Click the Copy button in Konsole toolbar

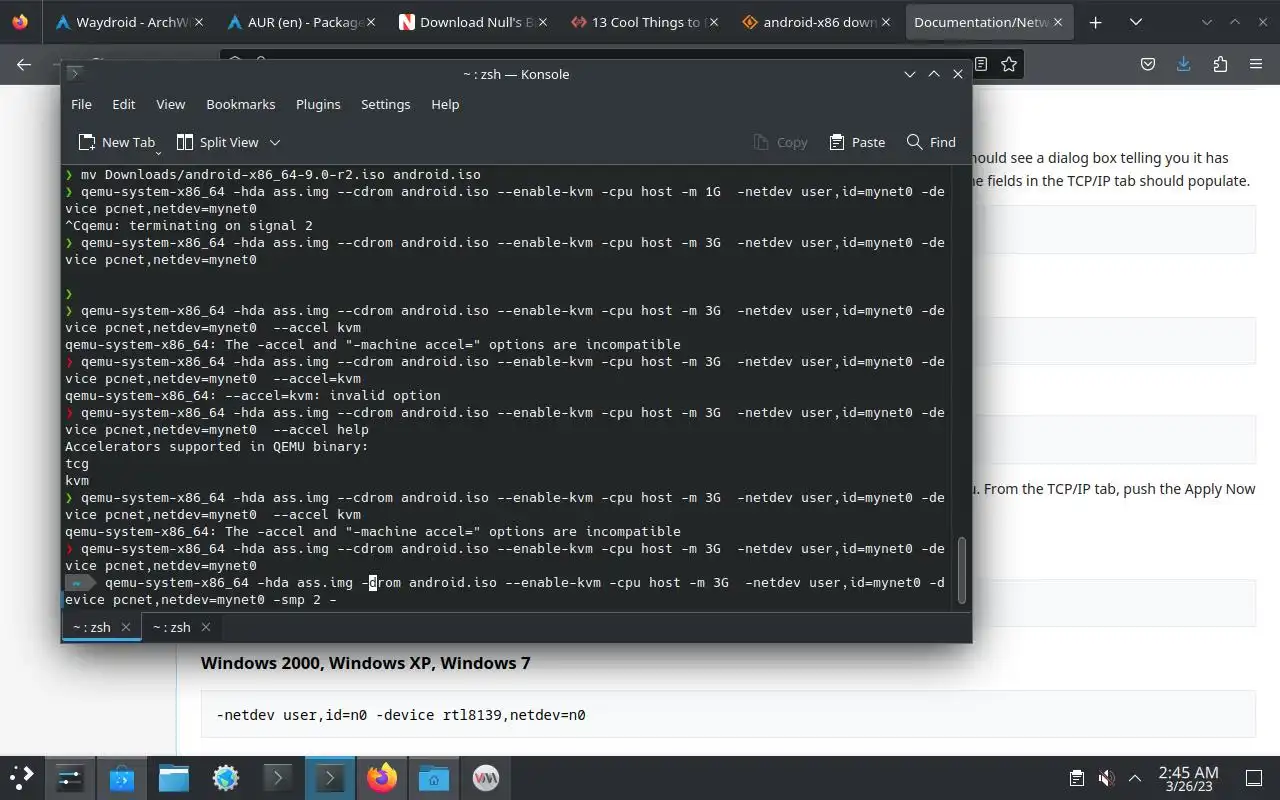pos(780,142)
